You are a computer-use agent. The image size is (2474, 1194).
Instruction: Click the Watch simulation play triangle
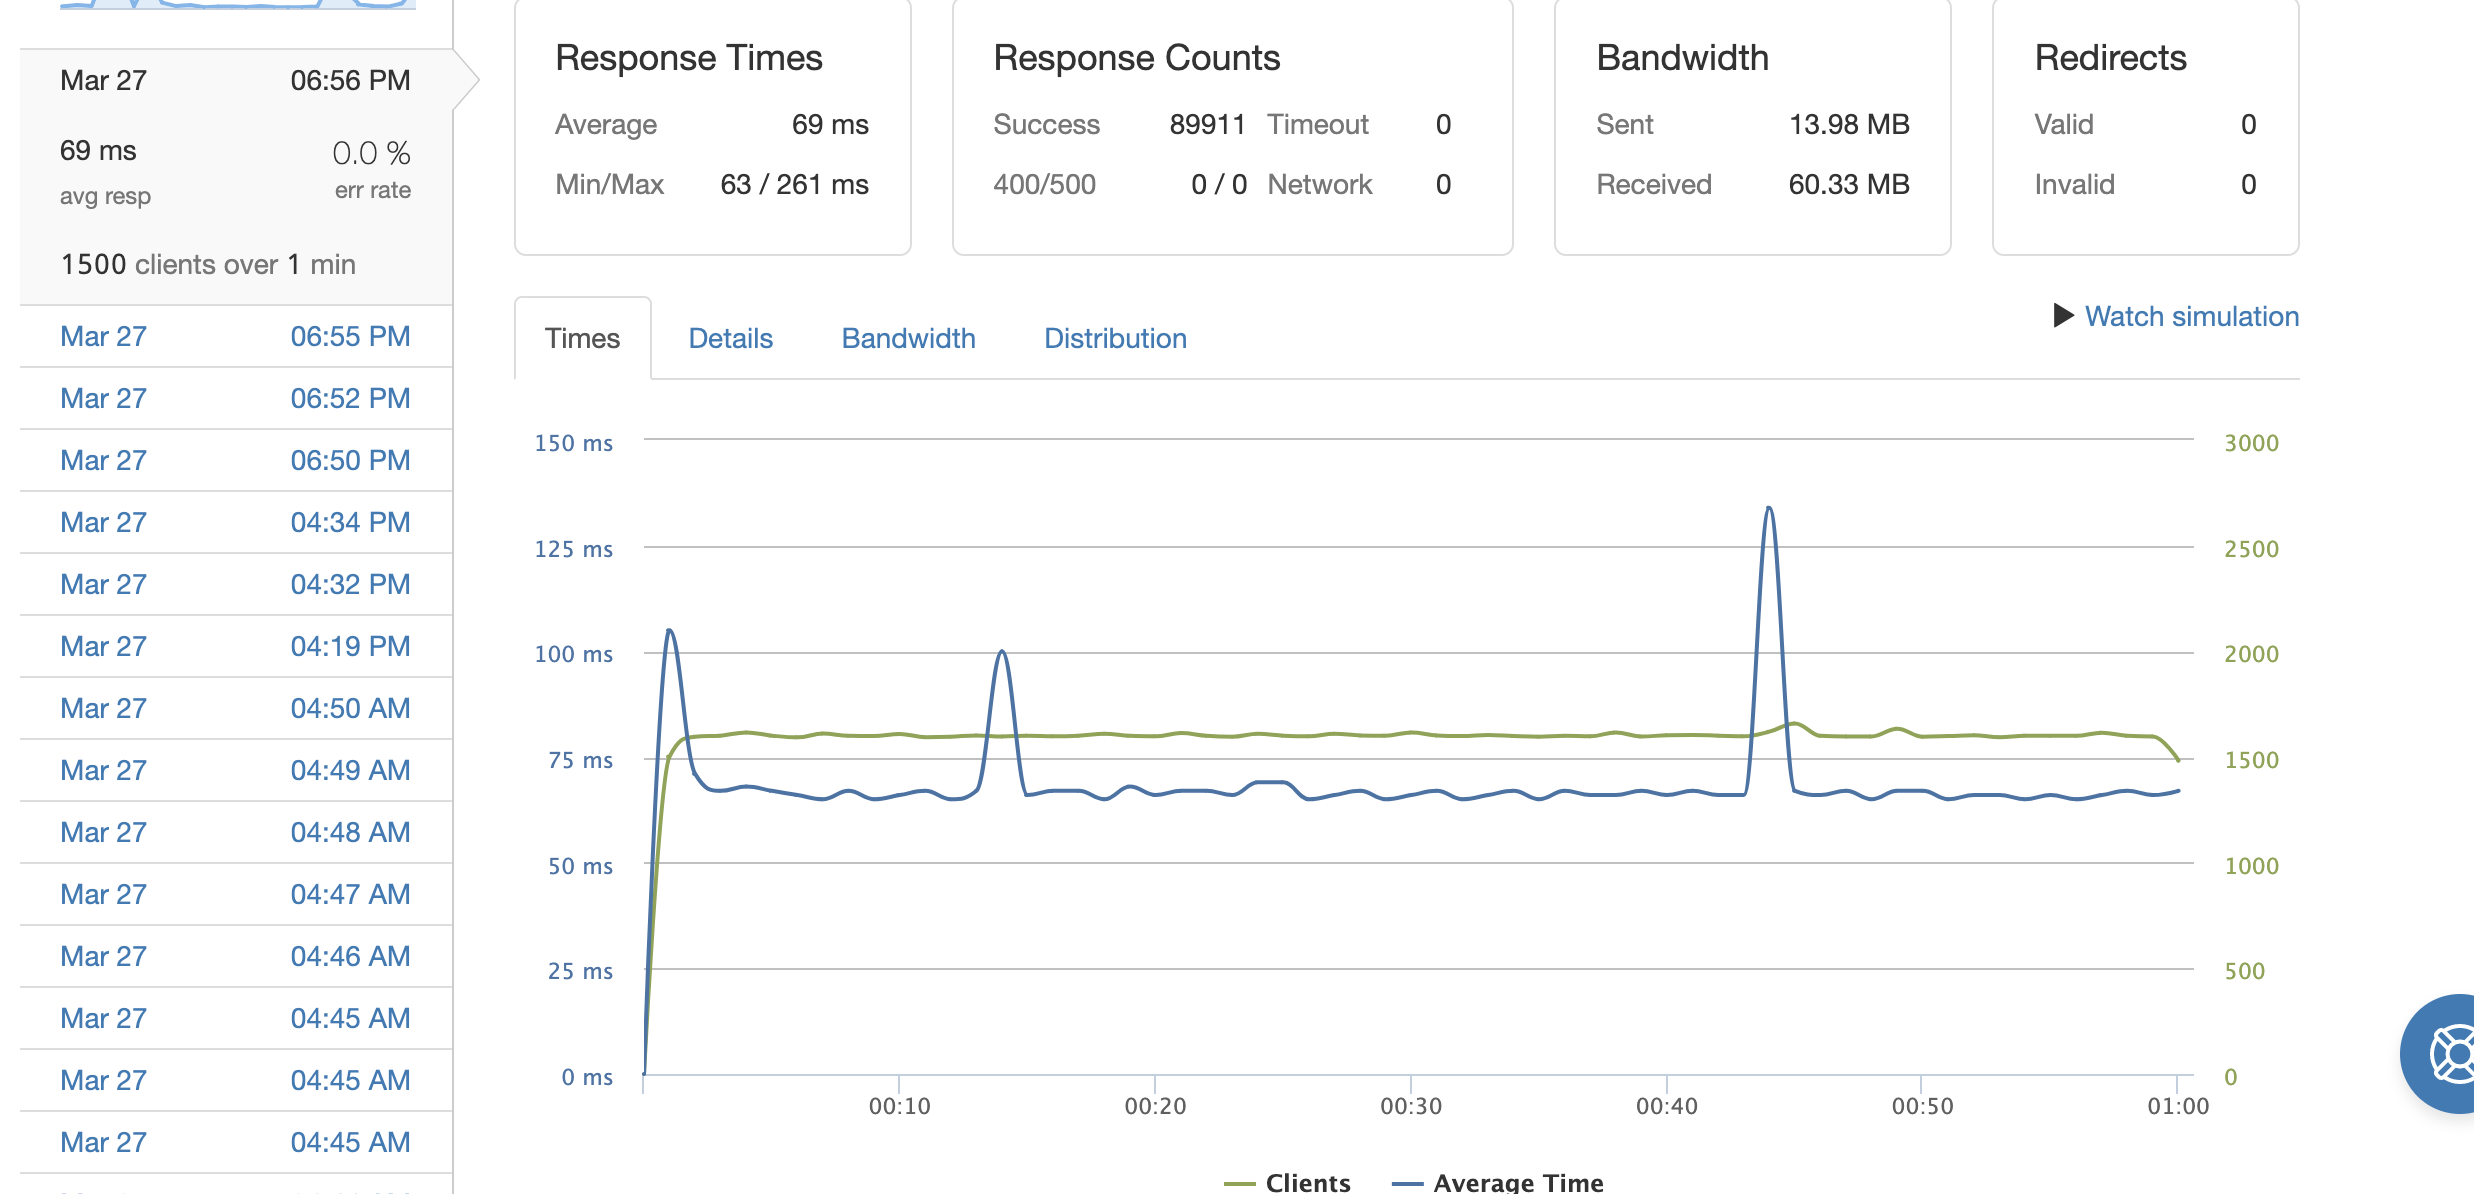click(x=2063, y=316)
